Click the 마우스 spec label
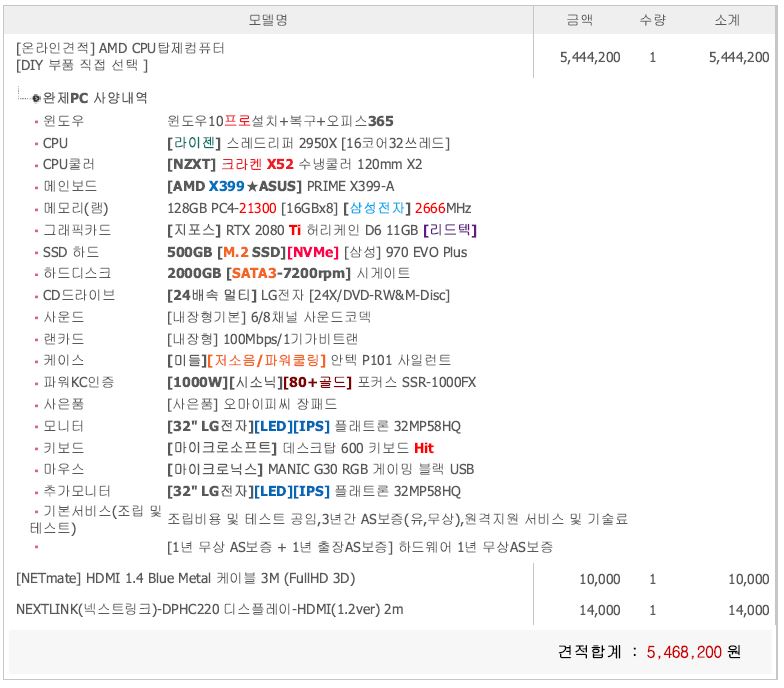This screenshot has height=688, width=784. 64,469
